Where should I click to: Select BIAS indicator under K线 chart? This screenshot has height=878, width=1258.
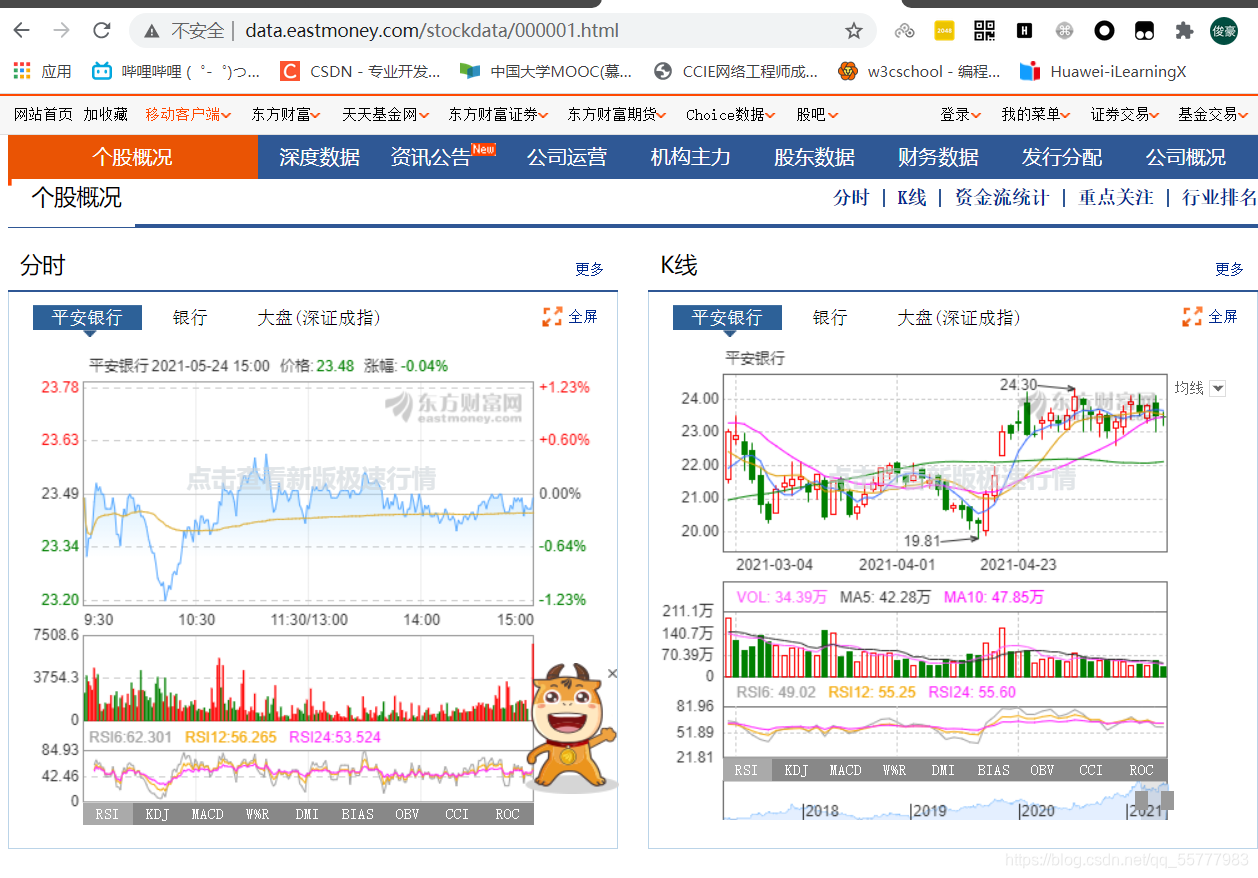pyautogui.click(x=994, y=770)
